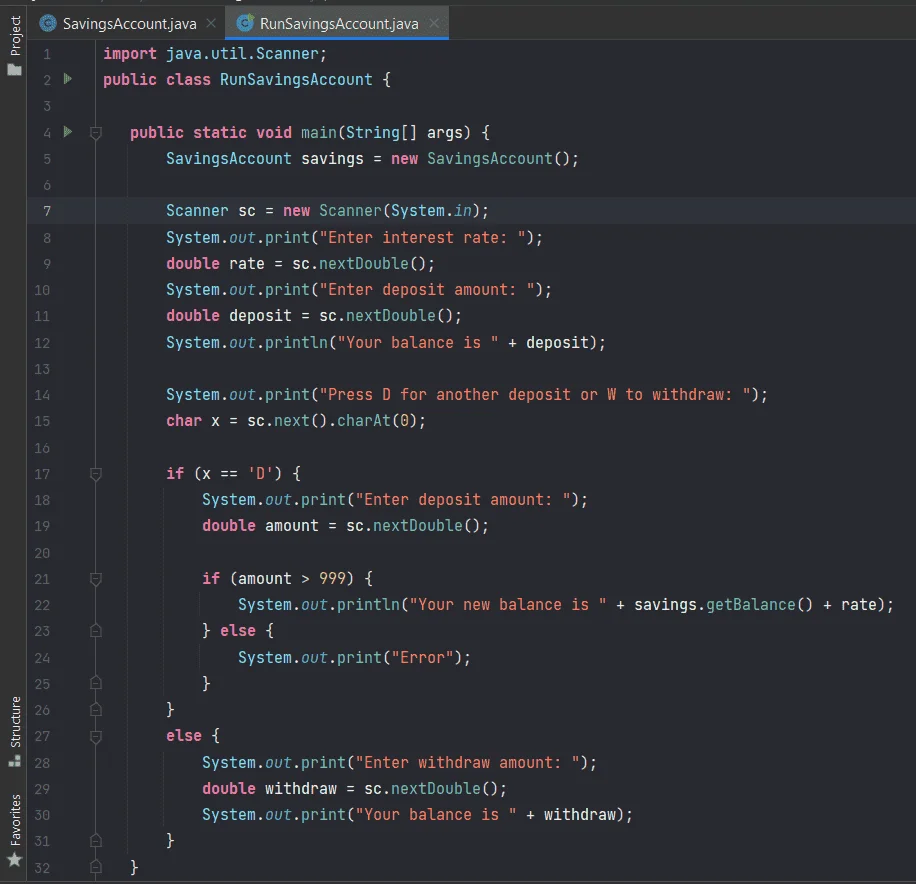The width and height of the screenshot is (916, 884).
Task: Select the RunSavingsAccount.java tab
Action: click(338, 23)
